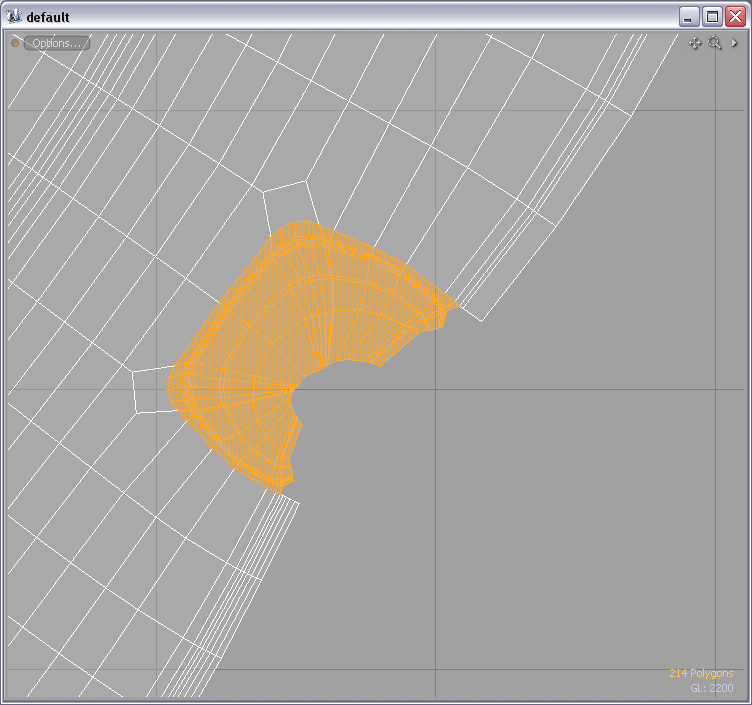The image size is (752, 705).
Task: Minimize the default window
Action: [689, 17]
